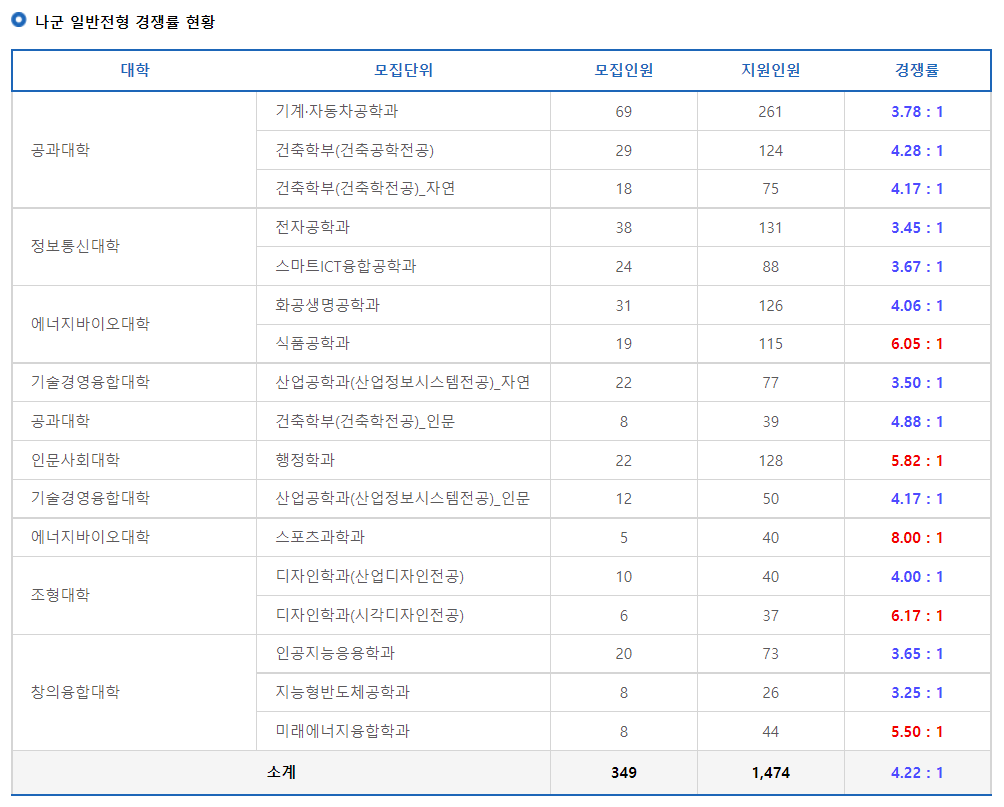Screen dimensions: 1004x807
Task: Click the ratio 3.45 : 1
Action: point(917,227)
